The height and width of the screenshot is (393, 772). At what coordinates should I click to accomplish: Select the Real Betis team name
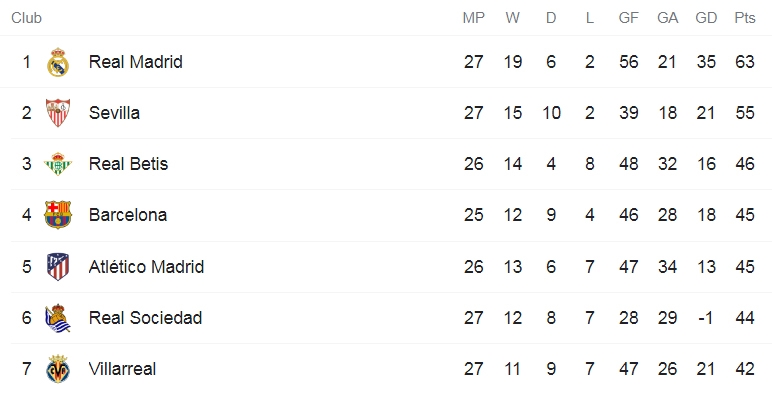(x=128, y=164)
